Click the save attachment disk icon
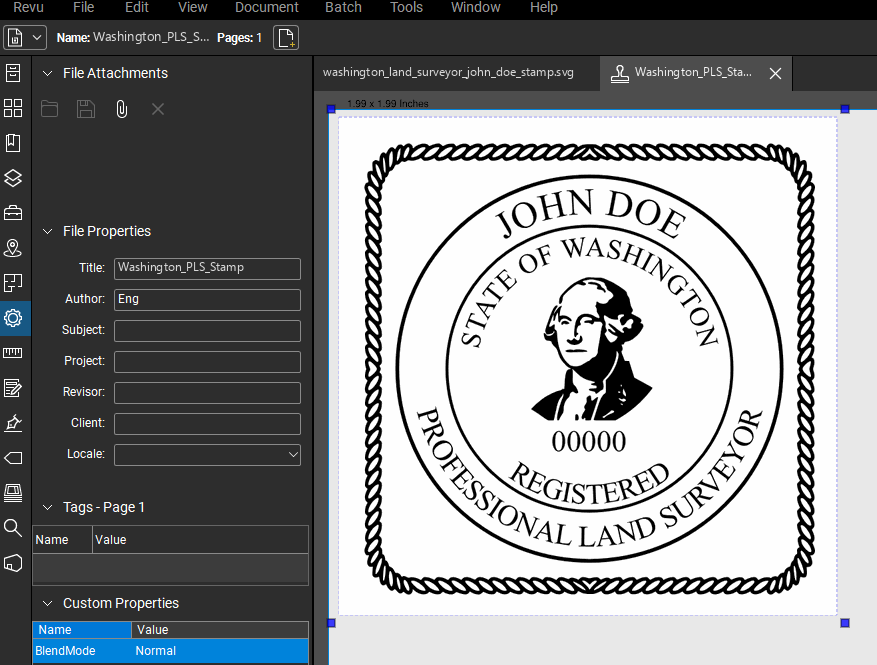The height and width of the screenshot is (665, 877). [86, 109]
